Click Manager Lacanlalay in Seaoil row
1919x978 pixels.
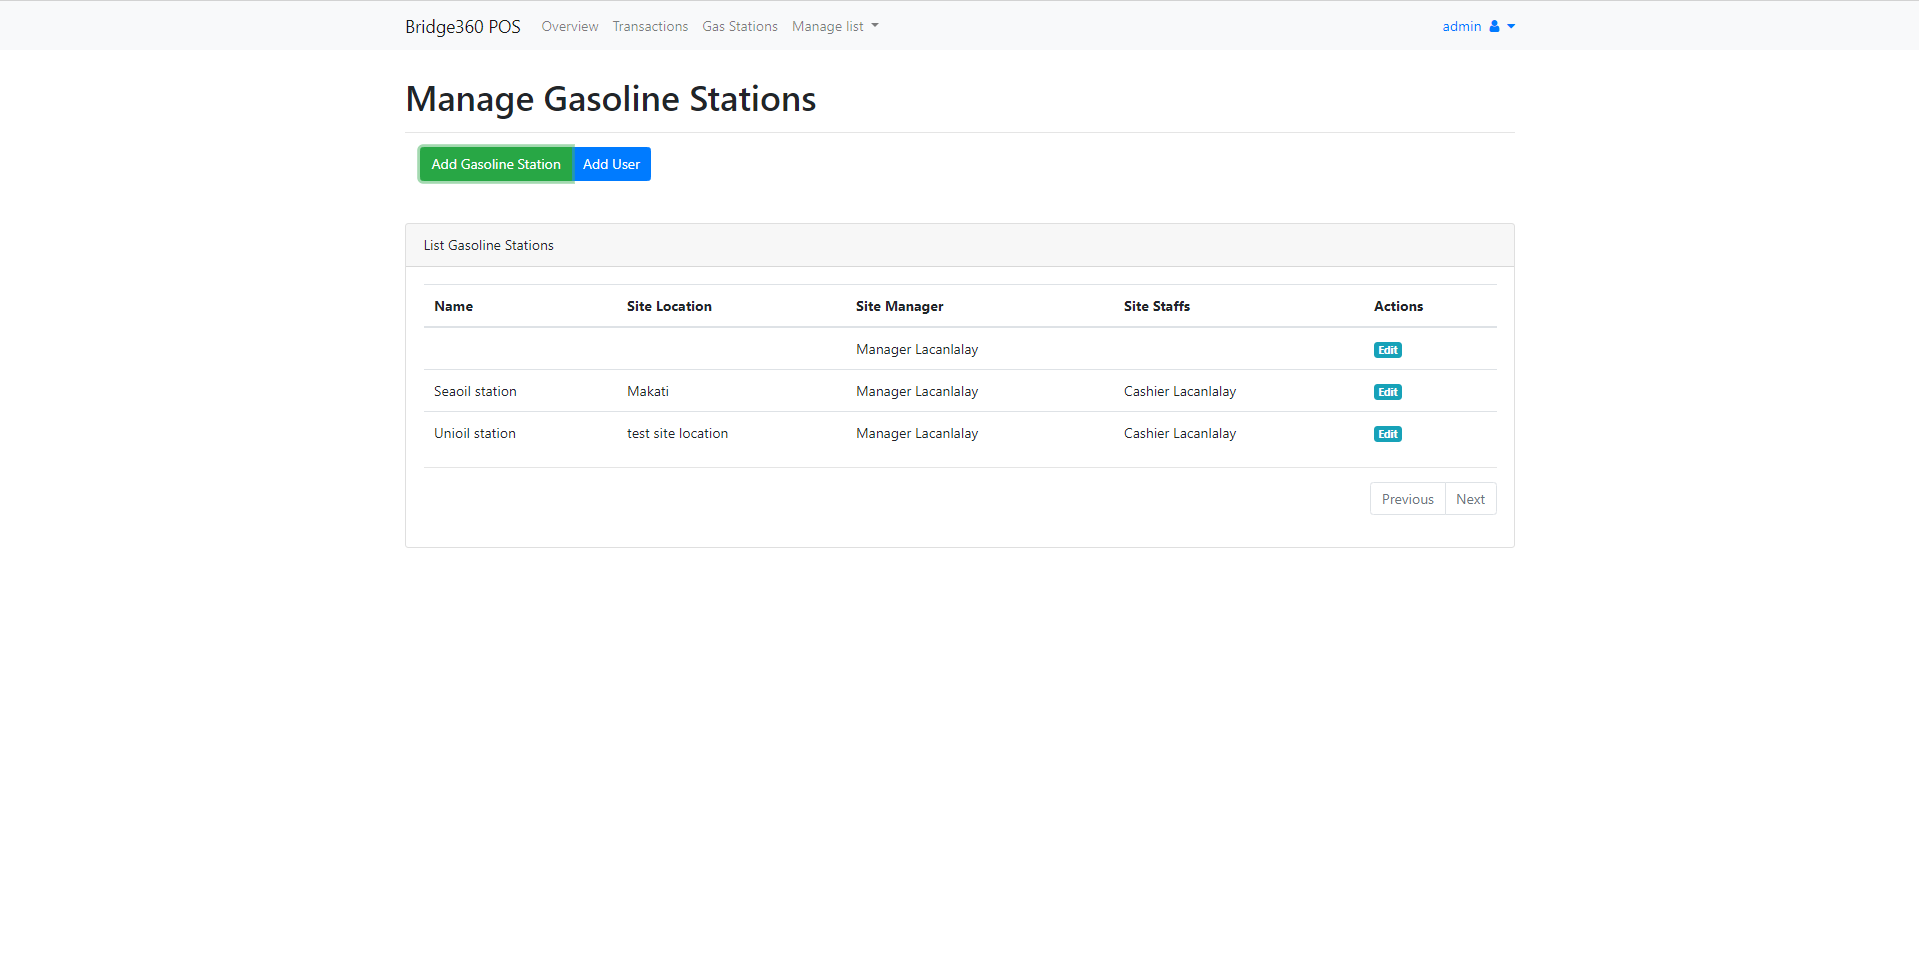917,391
